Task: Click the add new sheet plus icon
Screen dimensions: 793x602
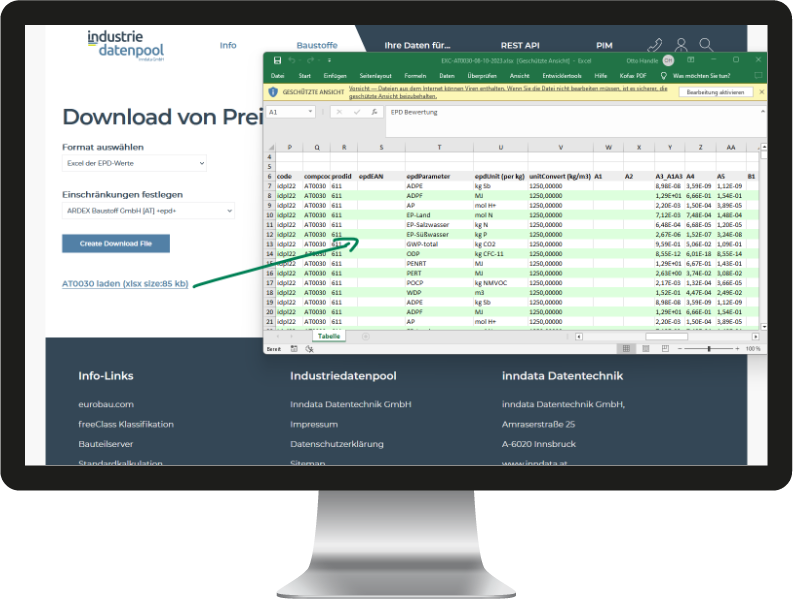Action: pos(366,336)
